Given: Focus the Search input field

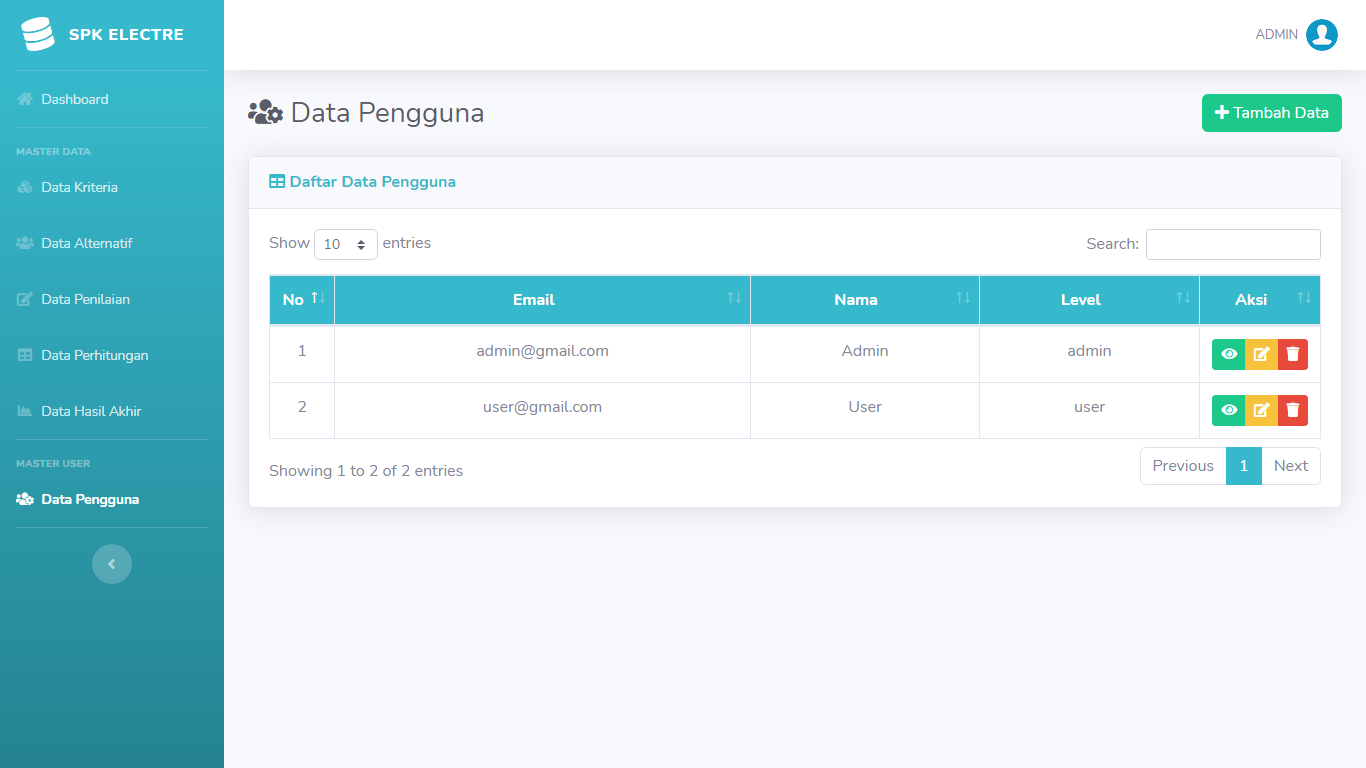Looking at the screenshot, I should 1233,244.
